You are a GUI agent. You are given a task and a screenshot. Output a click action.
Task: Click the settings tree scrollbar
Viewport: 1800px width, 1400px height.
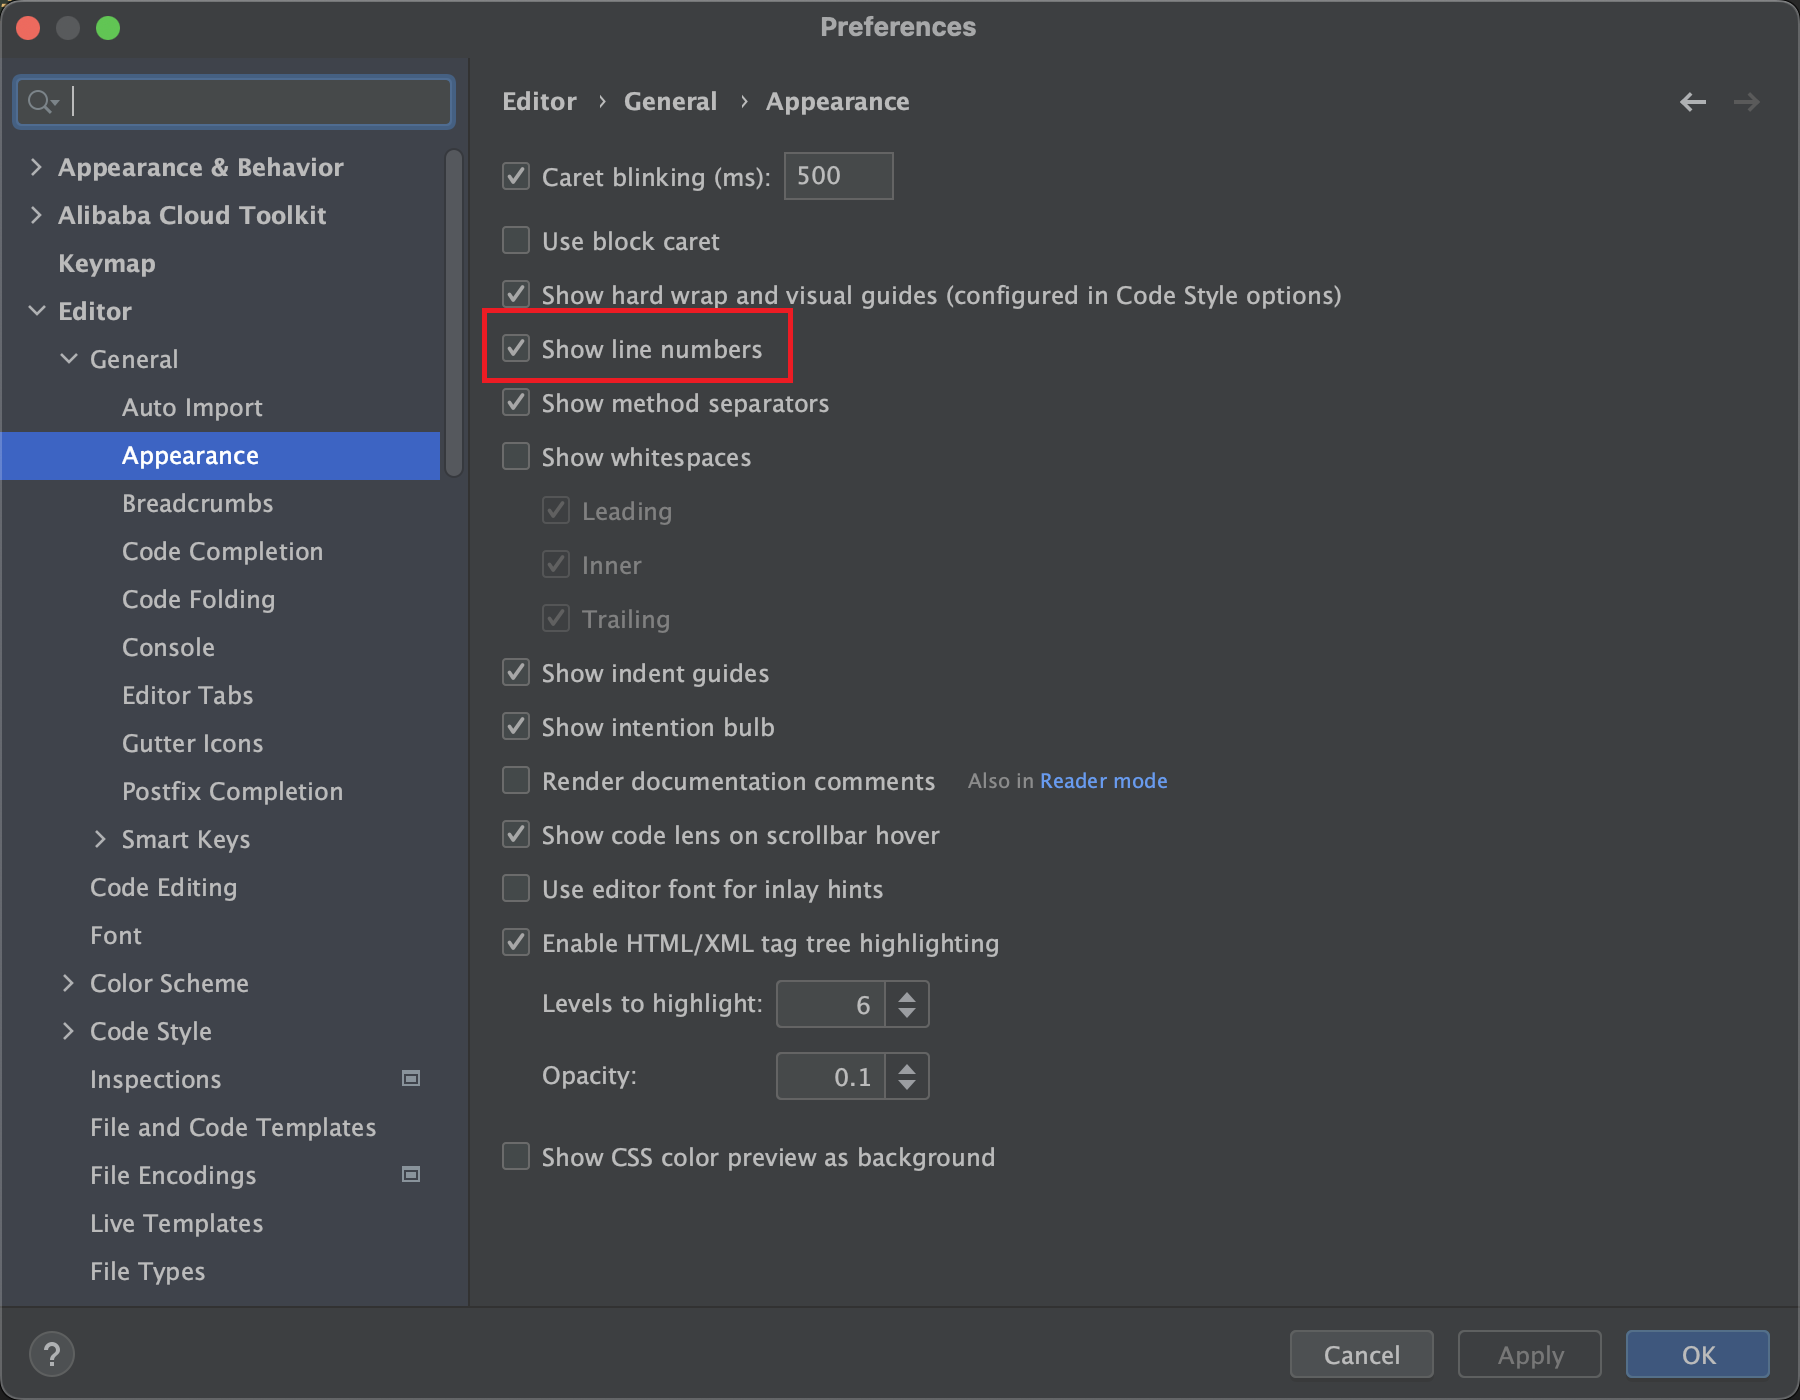[454, 312]
